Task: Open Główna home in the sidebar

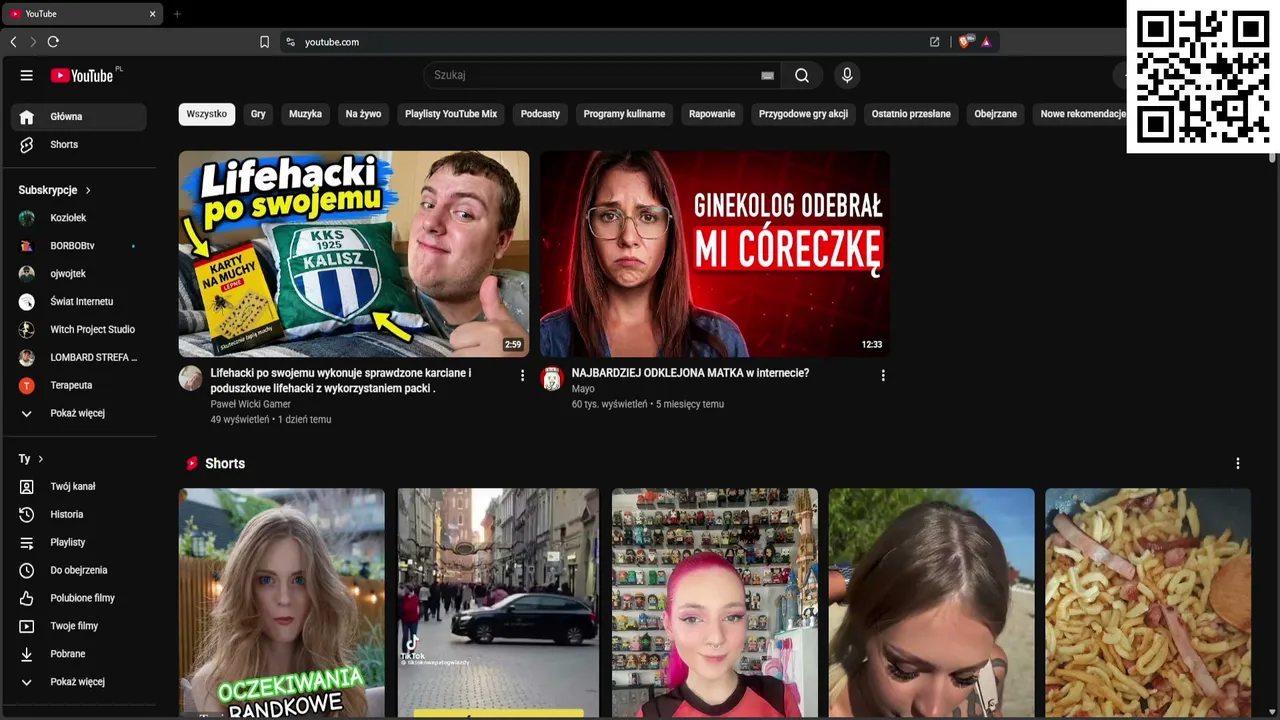Action: click(79, 117)
